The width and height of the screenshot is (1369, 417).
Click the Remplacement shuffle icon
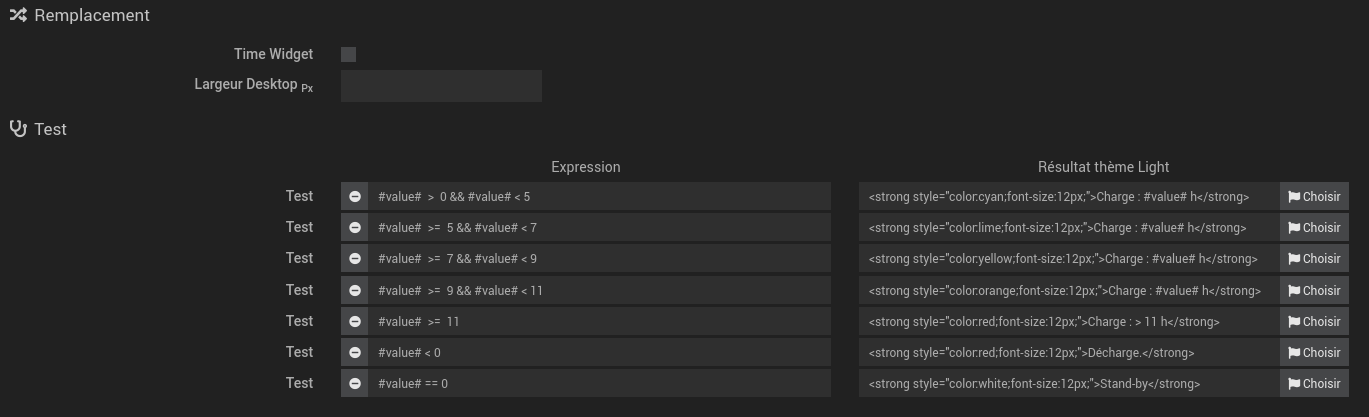18,15
